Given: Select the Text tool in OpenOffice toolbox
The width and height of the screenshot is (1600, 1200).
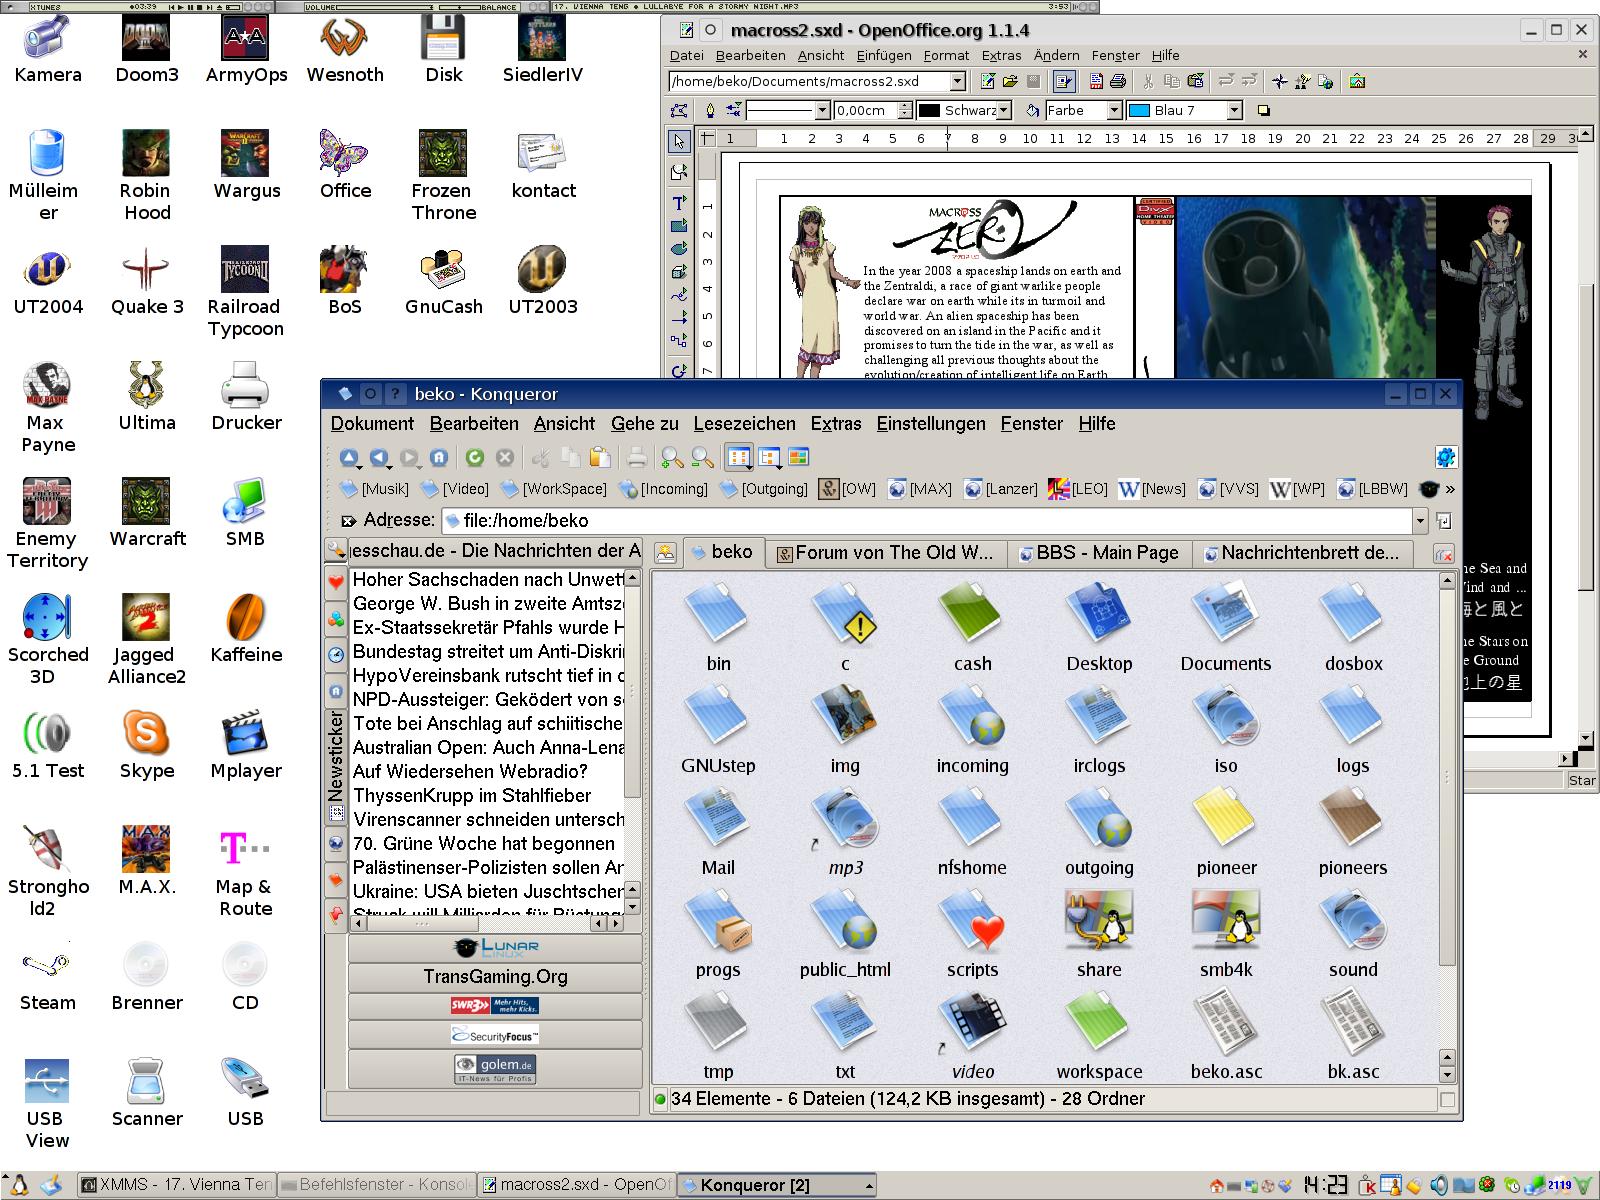Looking at the screenshot, I should [679, 201].
